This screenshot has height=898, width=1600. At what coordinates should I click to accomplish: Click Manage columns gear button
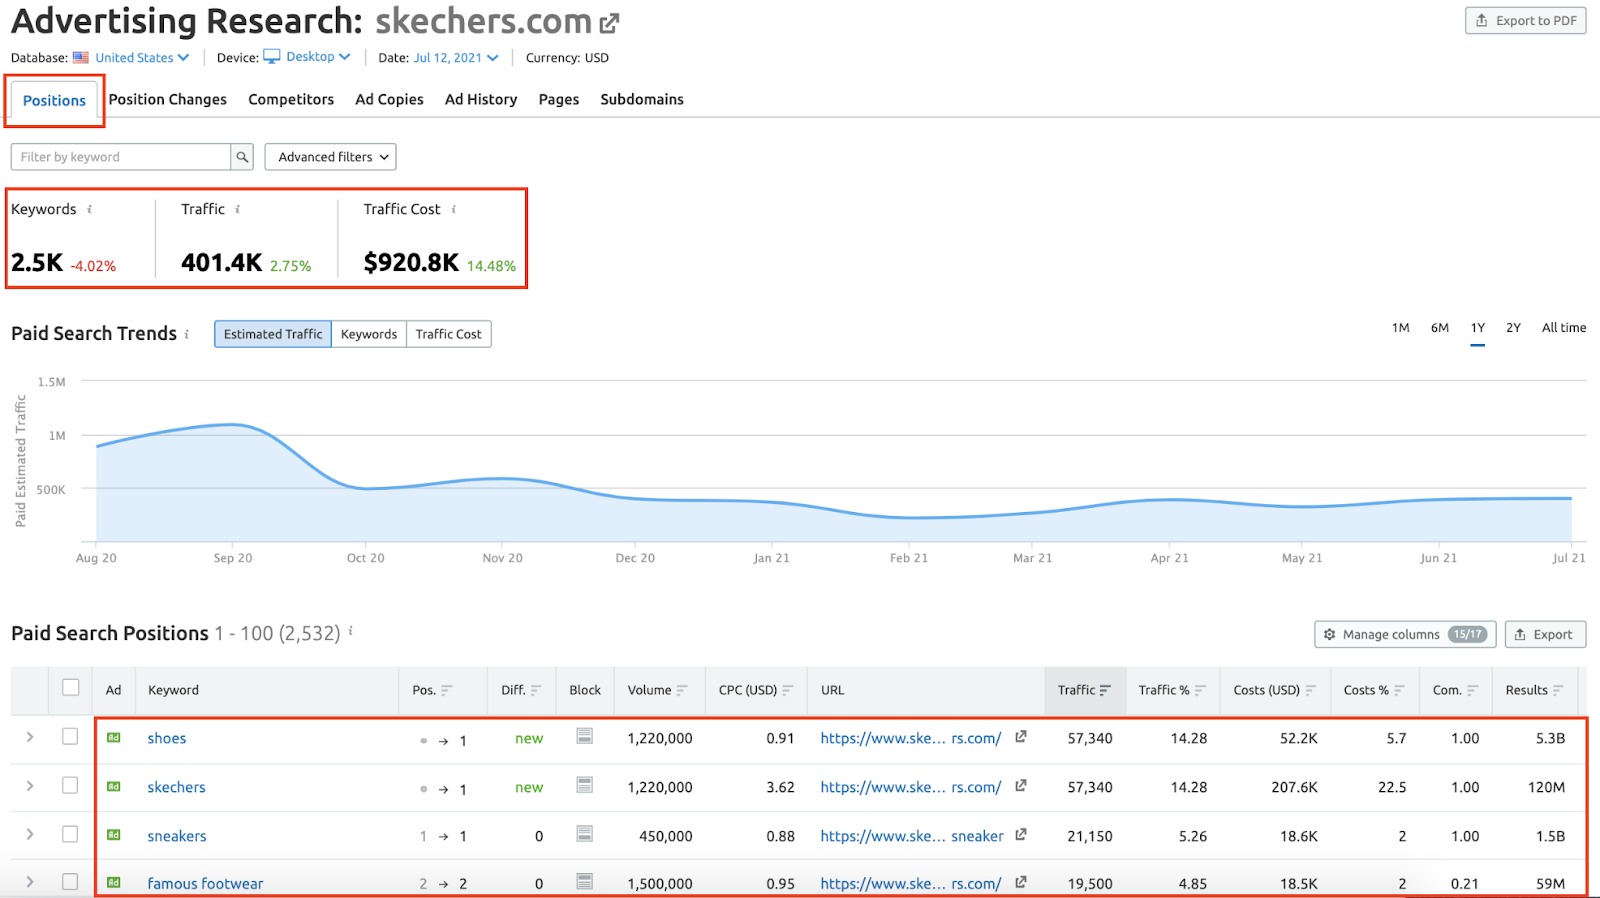tap(1405, 634)
